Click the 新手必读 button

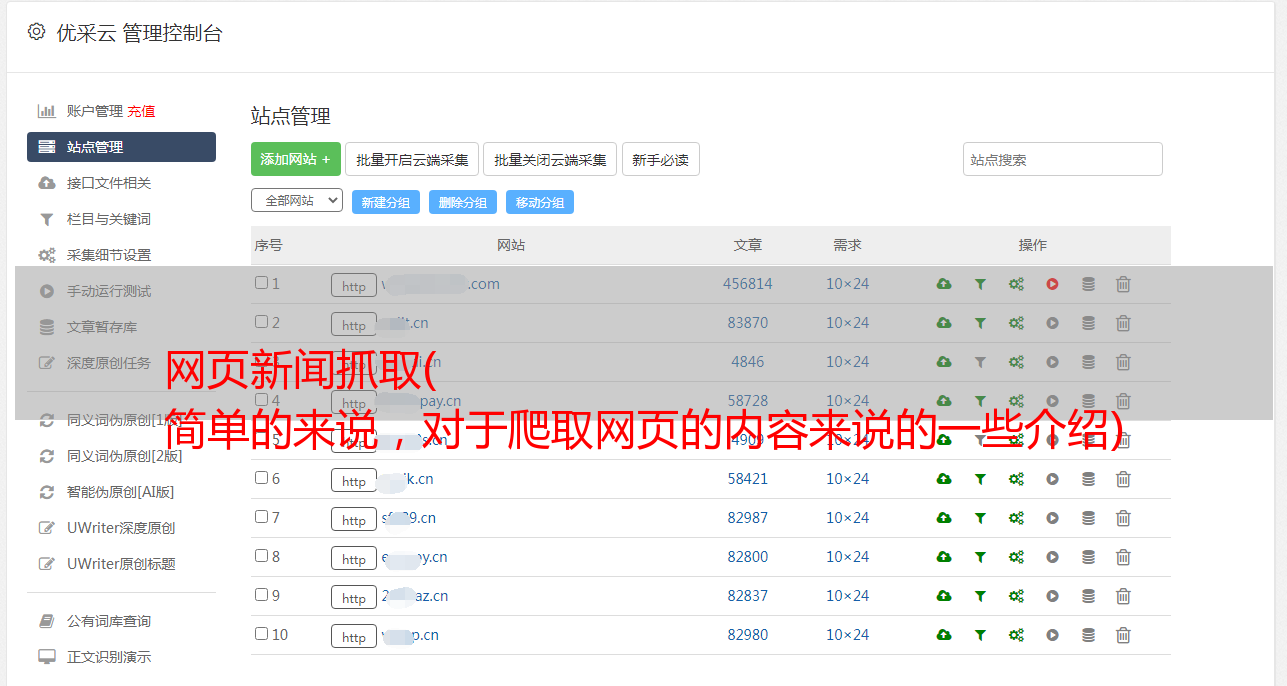[660, 159]
